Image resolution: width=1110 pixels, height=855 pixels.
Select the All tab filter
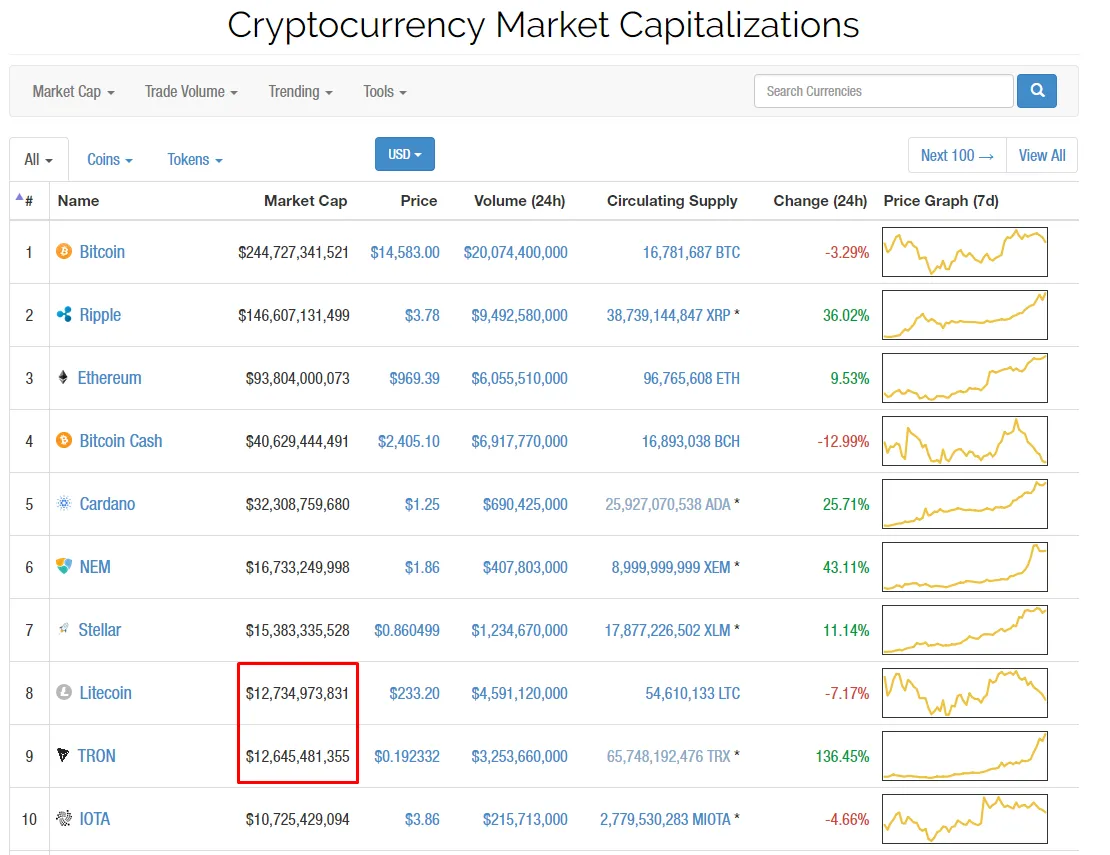38,159
